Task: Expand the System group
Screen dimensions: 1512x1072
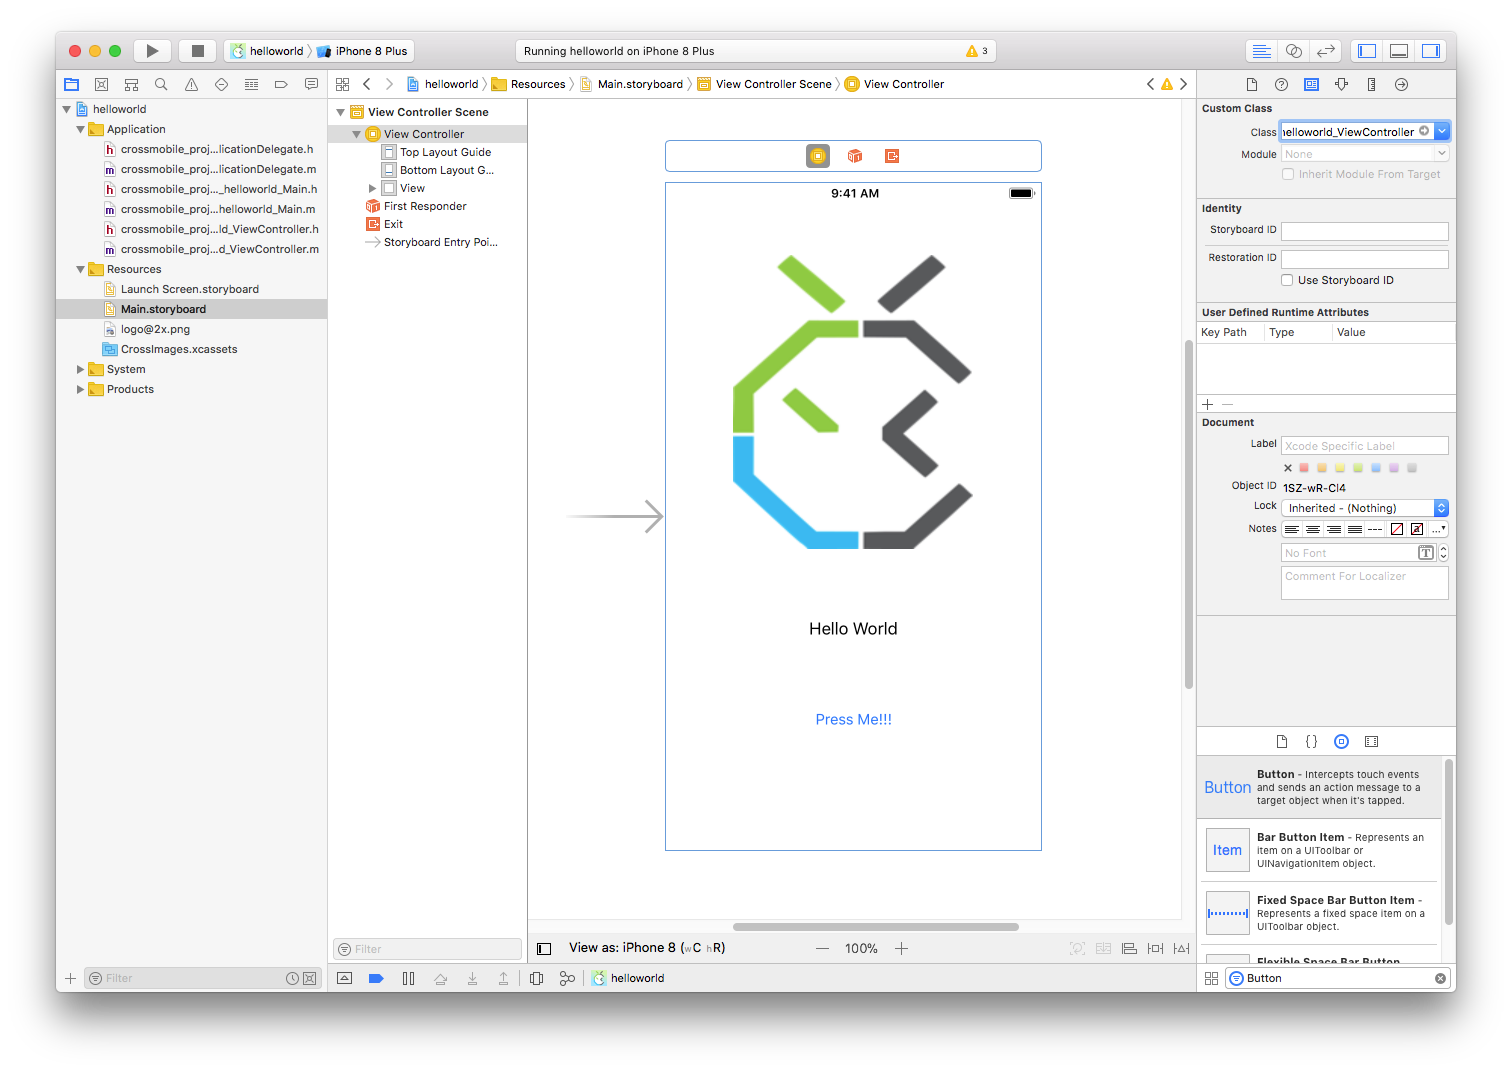Action: point(81,369)
